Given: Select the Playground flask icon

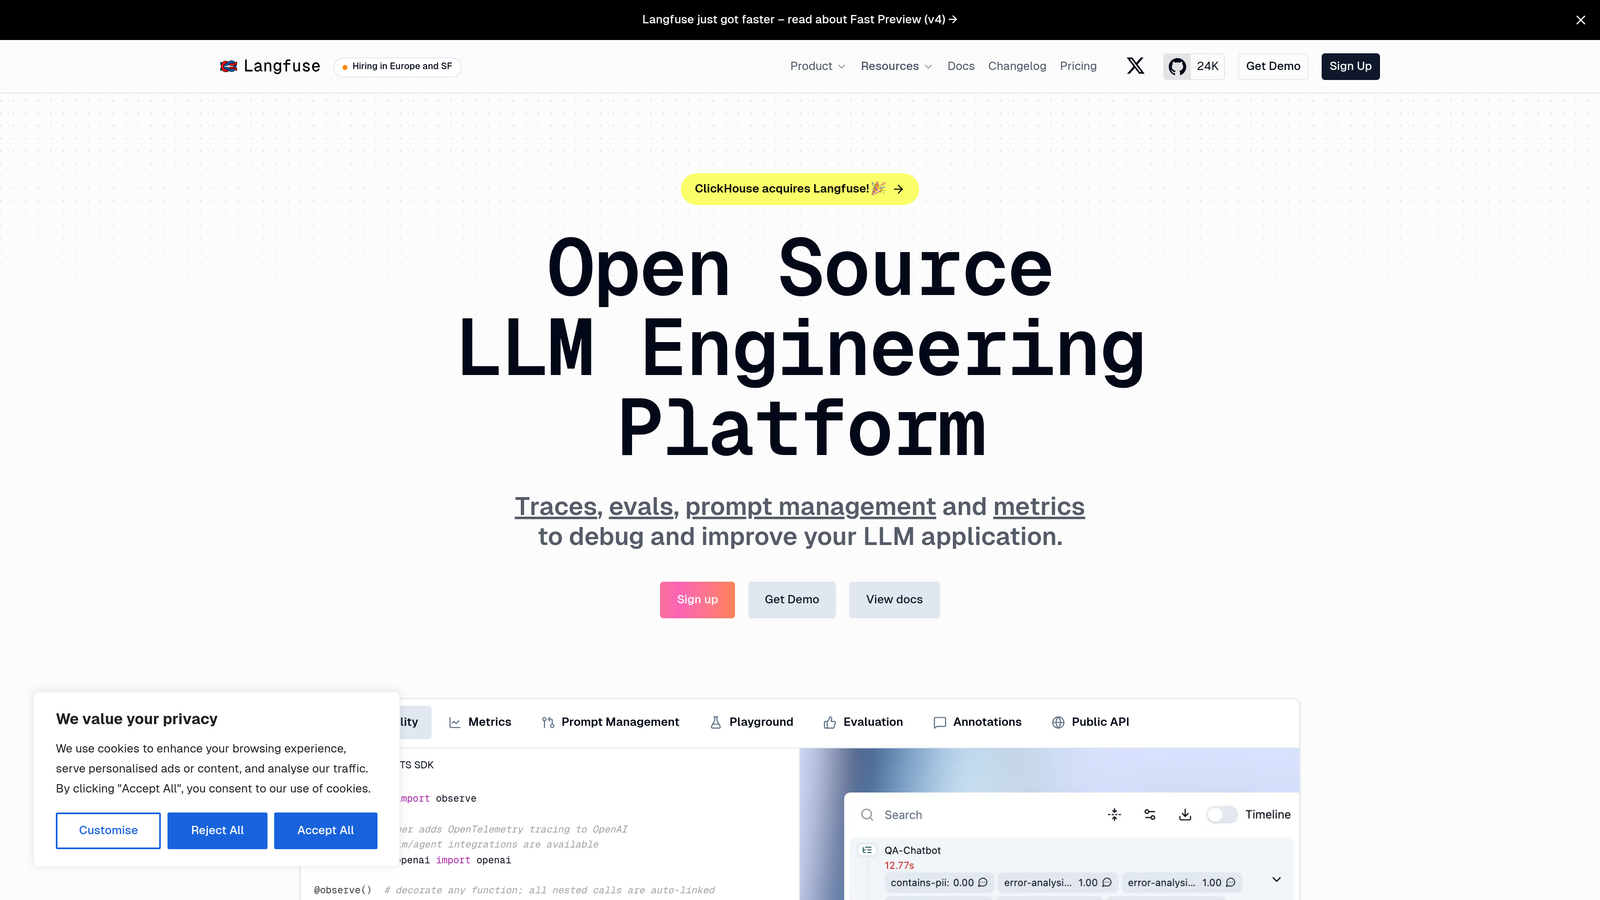Looking at the screenshot, I should (716, 721).
